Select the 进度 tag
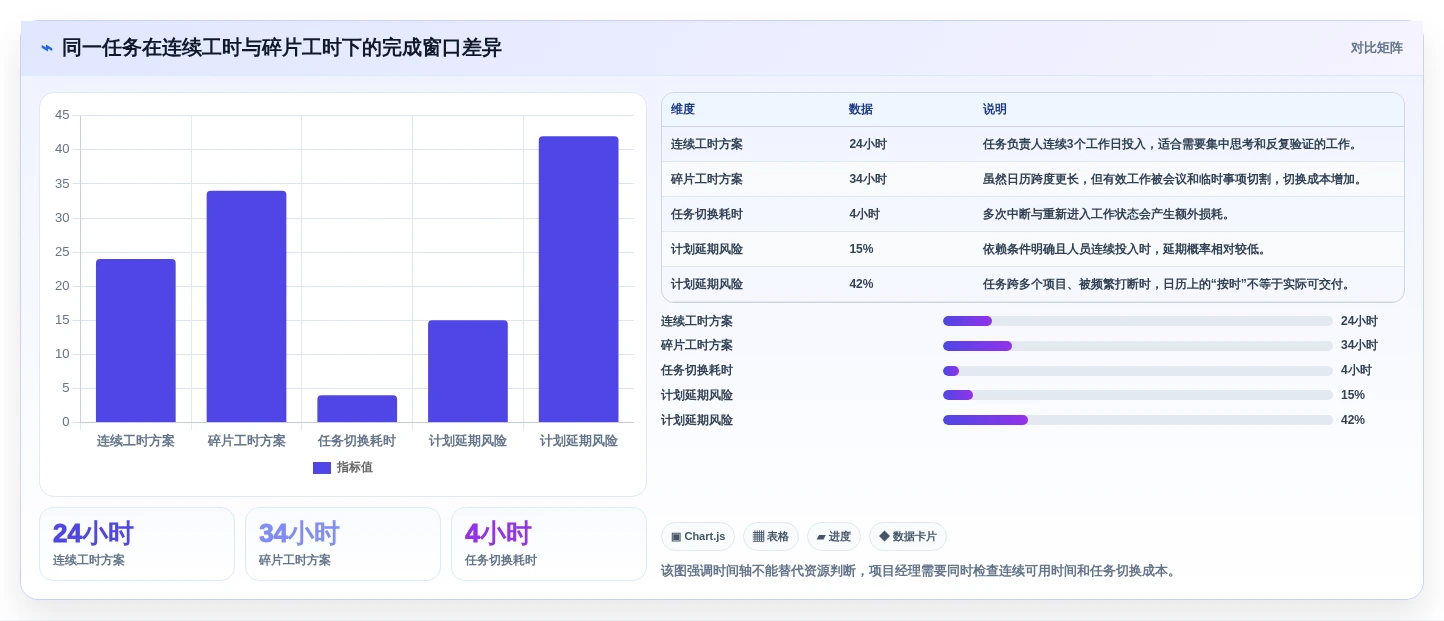 click(834, 537)
